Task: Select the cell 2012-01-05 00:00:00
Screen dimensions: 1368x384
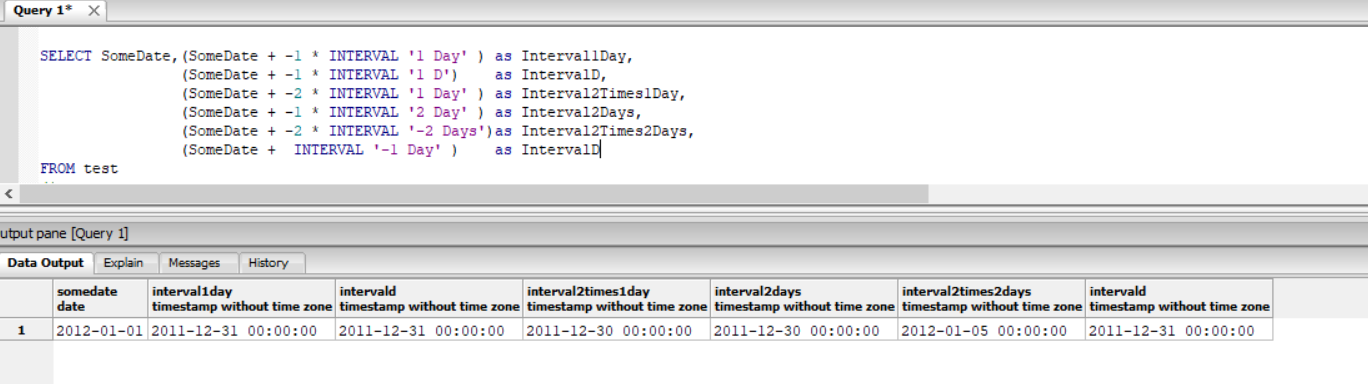Action: pos(991,330)
